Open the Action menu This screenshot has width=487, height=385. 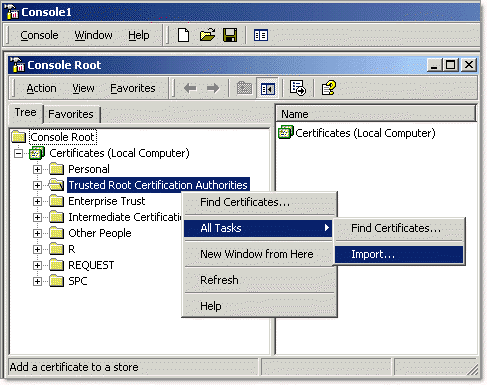(41, 88)
